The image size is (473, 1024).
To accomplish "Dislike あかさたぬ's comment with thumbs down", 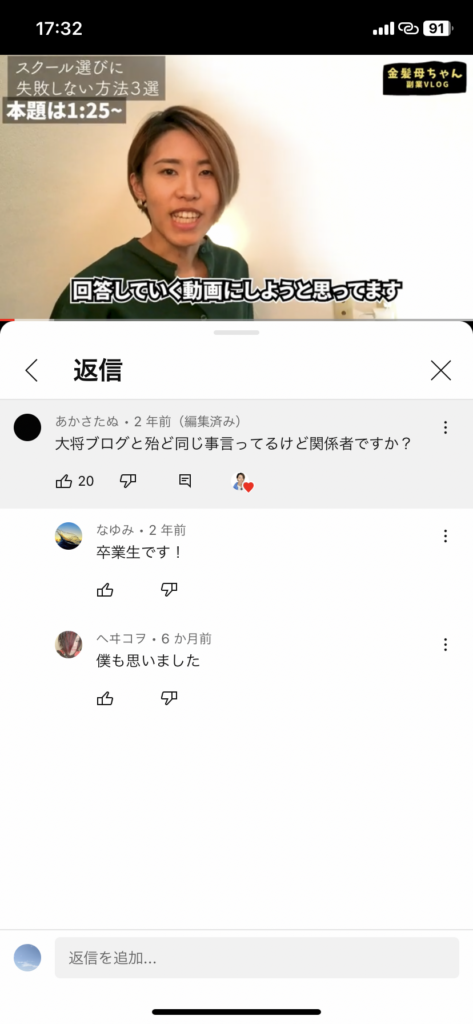I will (128, 482).
